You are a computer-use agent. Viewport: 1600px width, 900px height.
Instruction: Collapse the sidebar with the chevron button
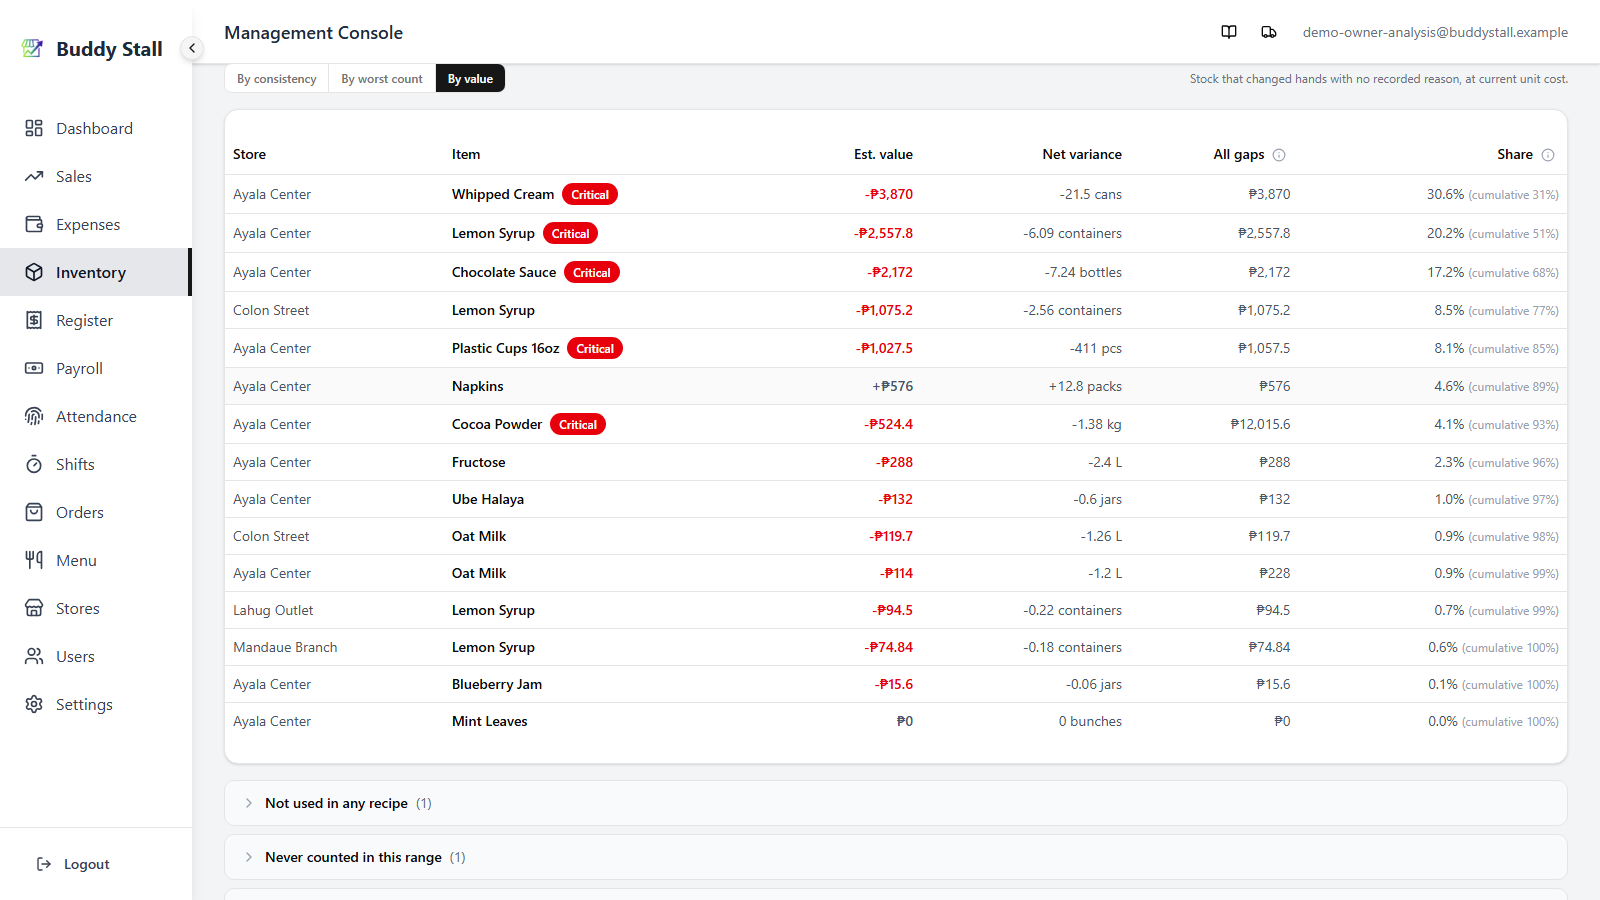click(192, 48)
